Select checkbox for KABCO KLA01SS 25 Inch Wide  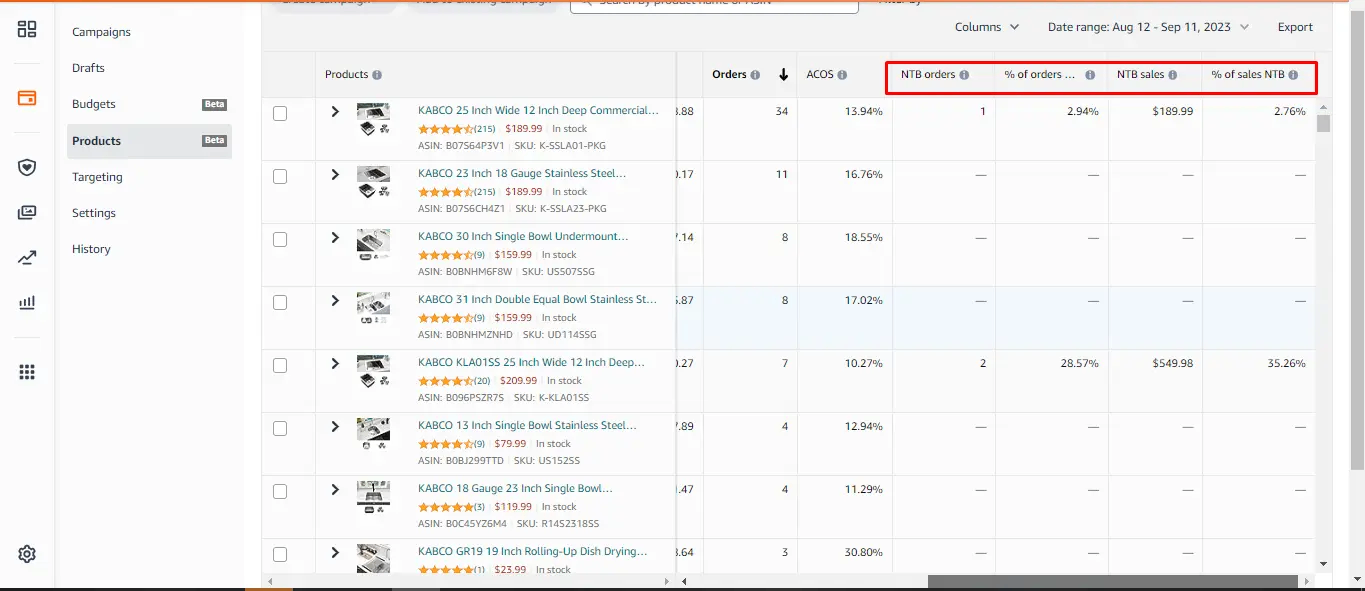(x=280, y=365)
